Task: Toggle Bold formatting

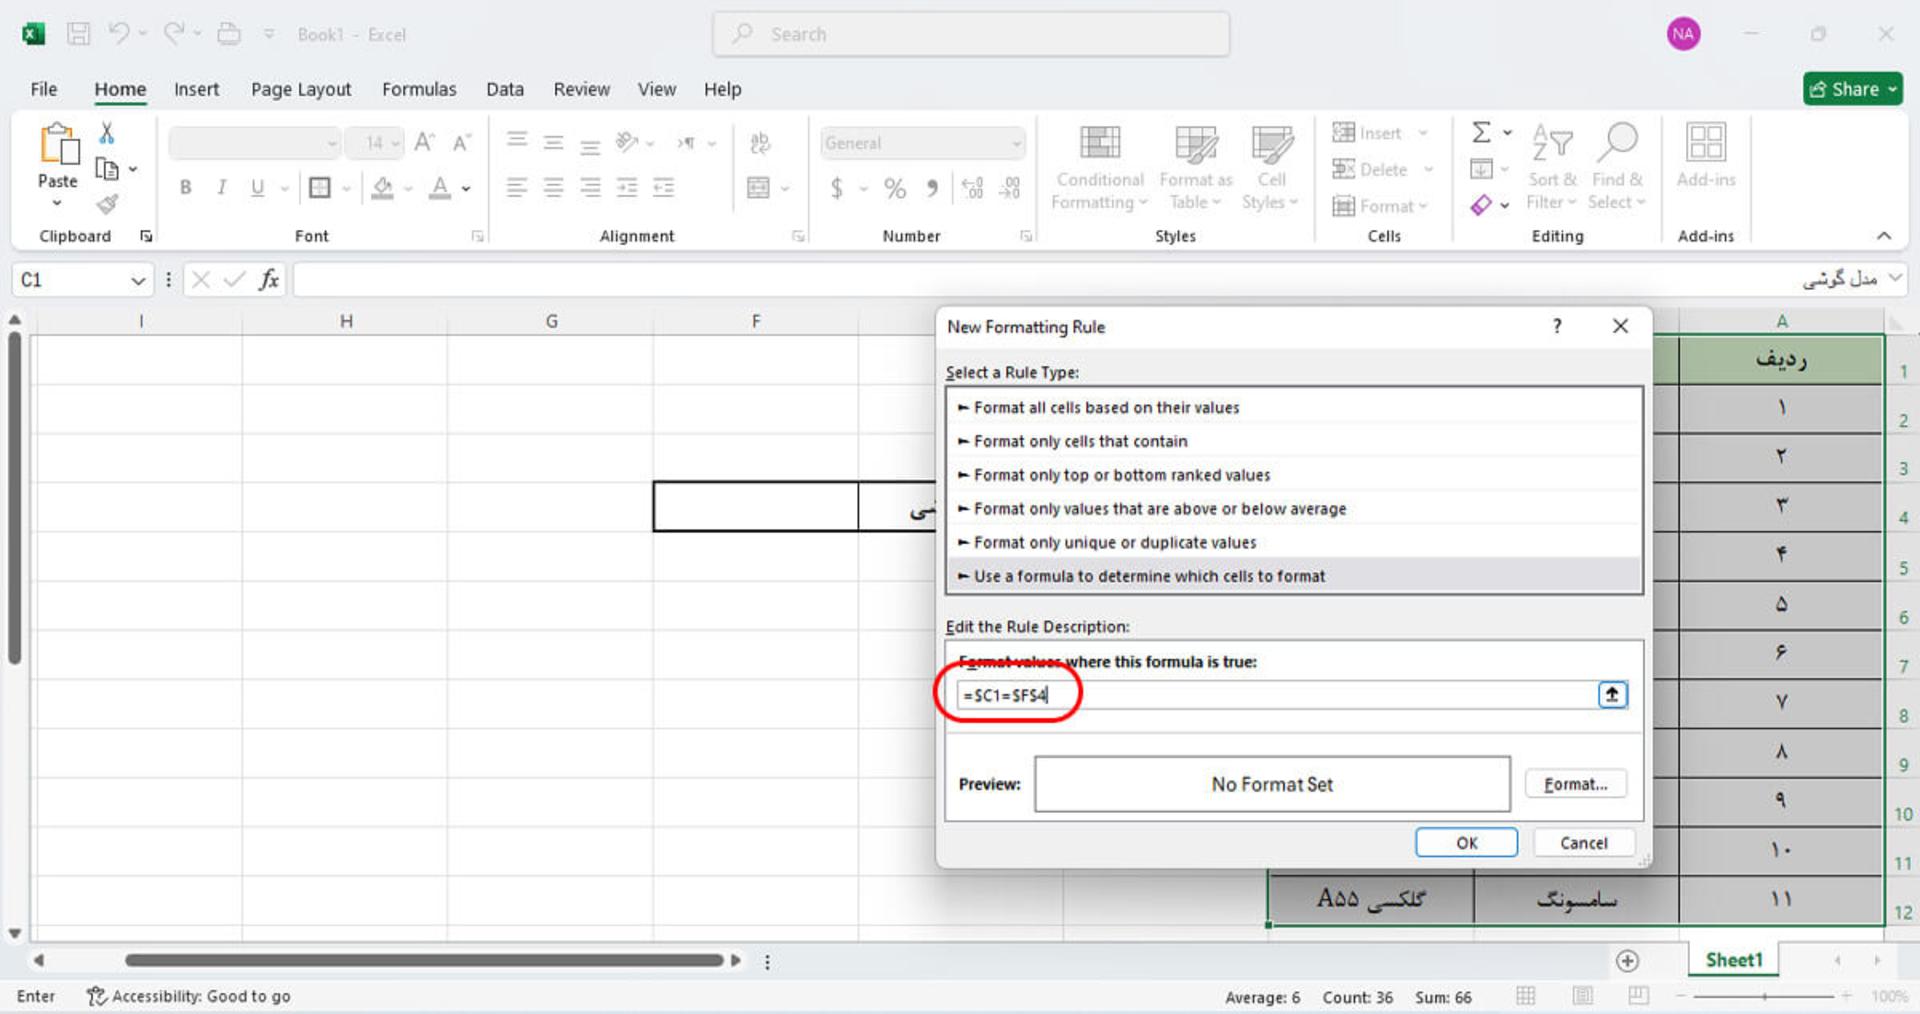Action: tap(185, 187)
